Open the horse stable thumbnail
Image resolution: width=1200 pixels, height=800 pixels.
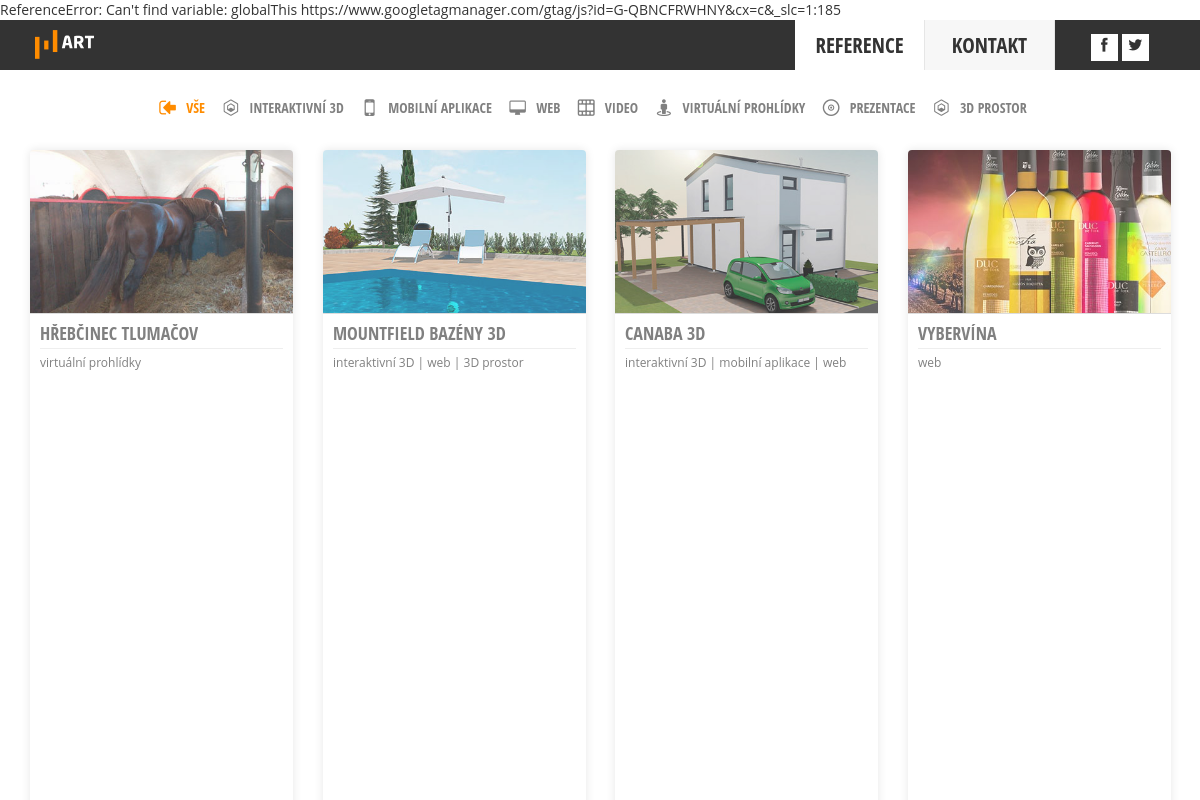click(x=161, y=231)
